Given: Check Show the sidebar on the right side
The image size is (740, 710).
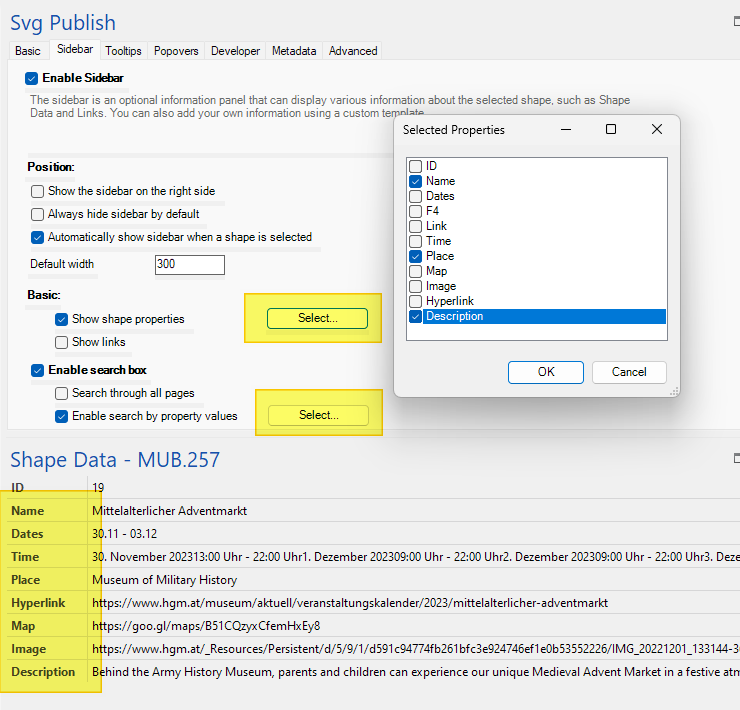Looking at the screenshot, I should click(x=37, y=191).
